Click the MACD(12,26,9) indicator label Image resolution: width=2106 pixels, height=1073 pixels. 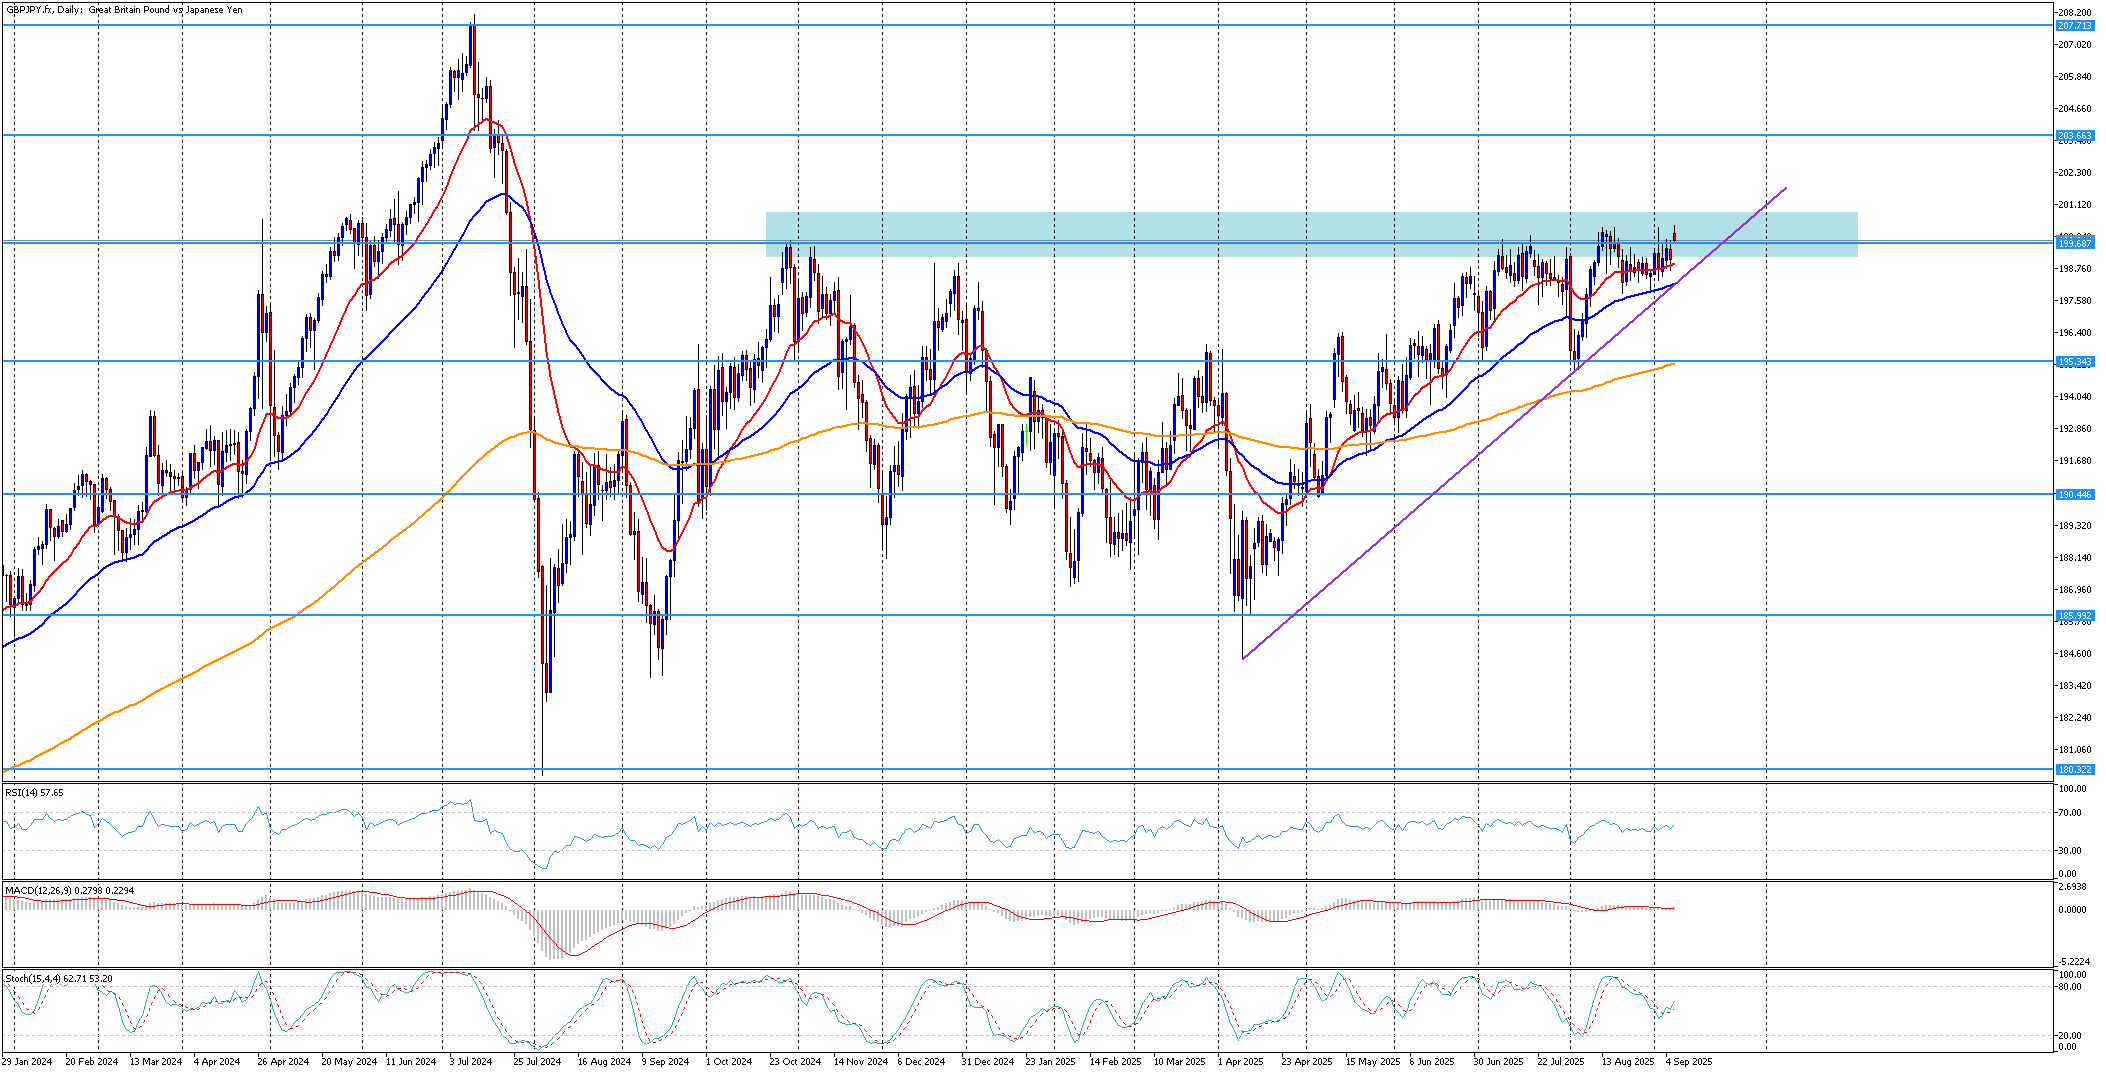[70, 890]
